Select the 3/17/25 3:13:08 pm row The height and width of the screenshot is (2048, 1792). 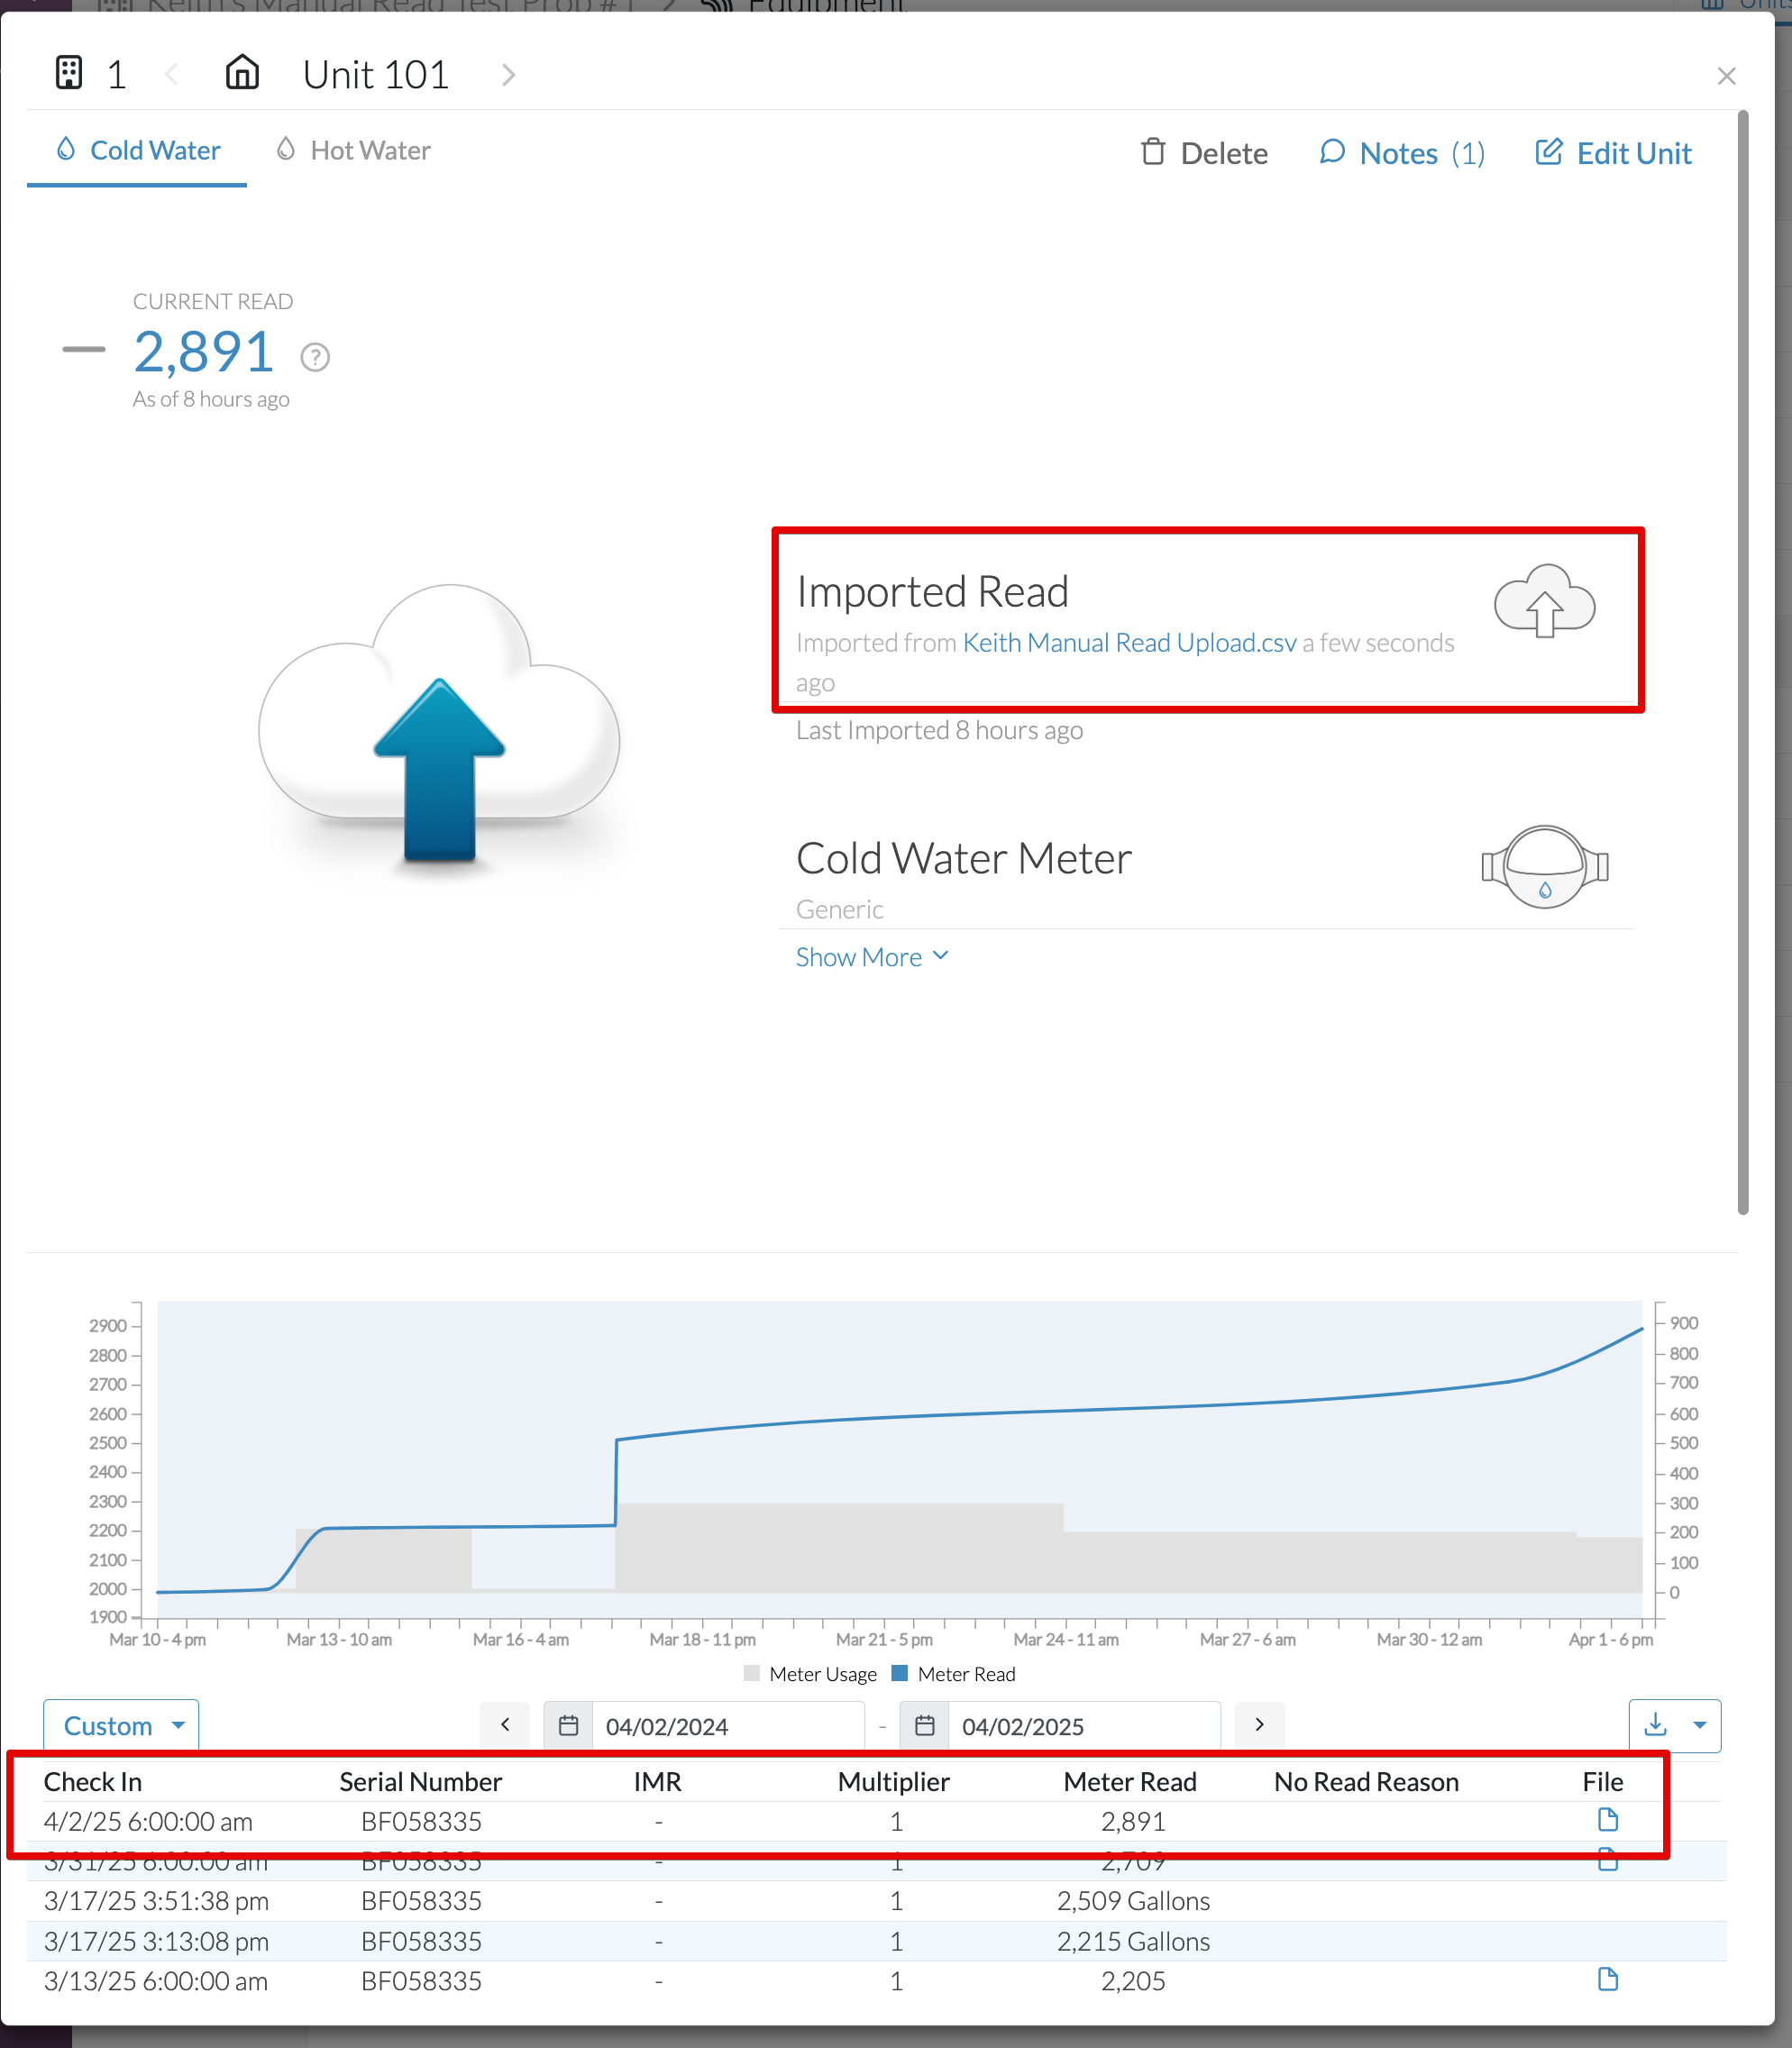click(877, 1941)
